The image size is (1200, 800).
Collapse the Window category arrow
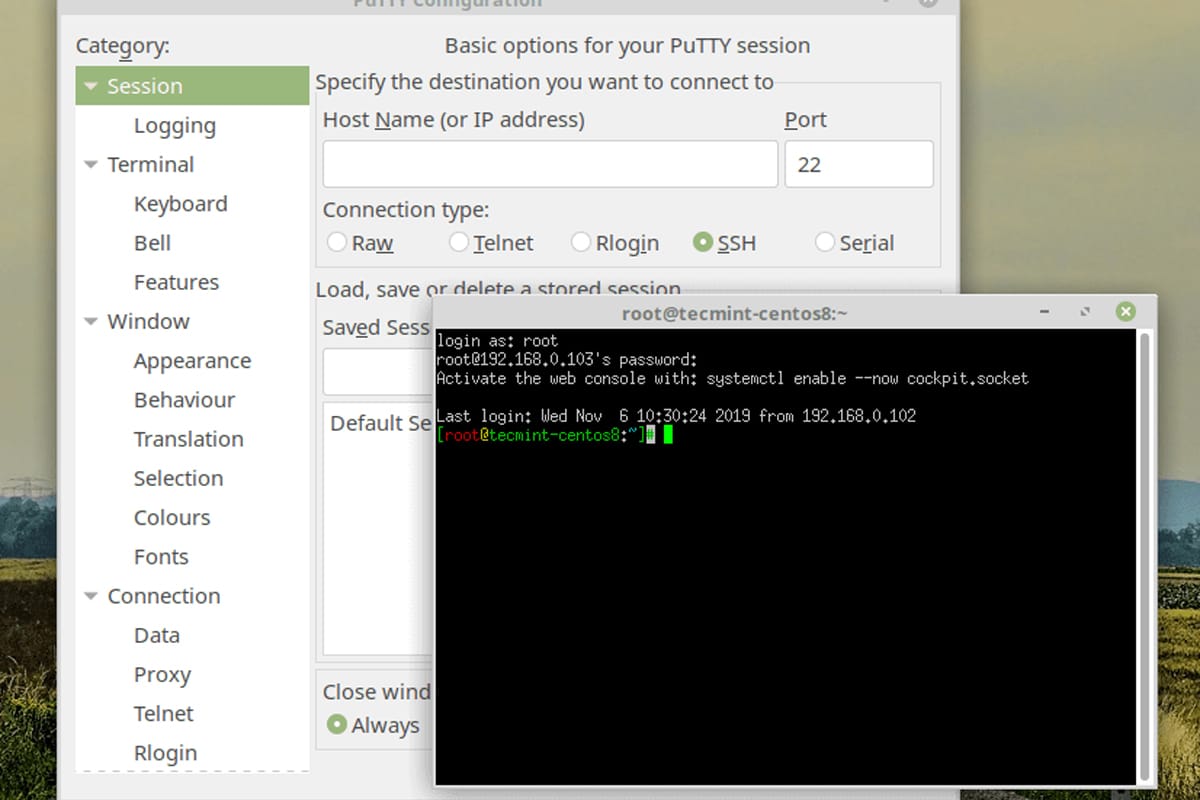(91, 322)
